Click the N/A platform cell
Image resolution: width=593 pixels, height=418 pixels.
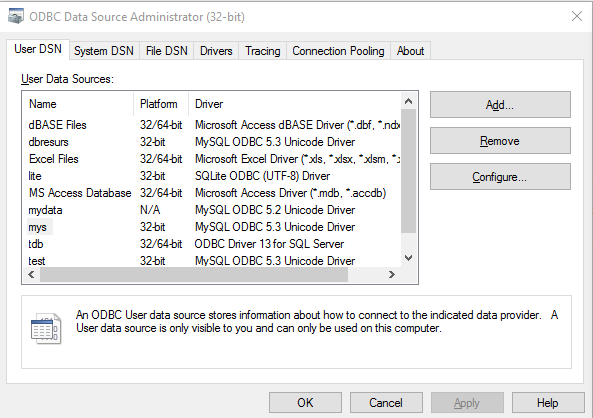(x=150, y=210)
